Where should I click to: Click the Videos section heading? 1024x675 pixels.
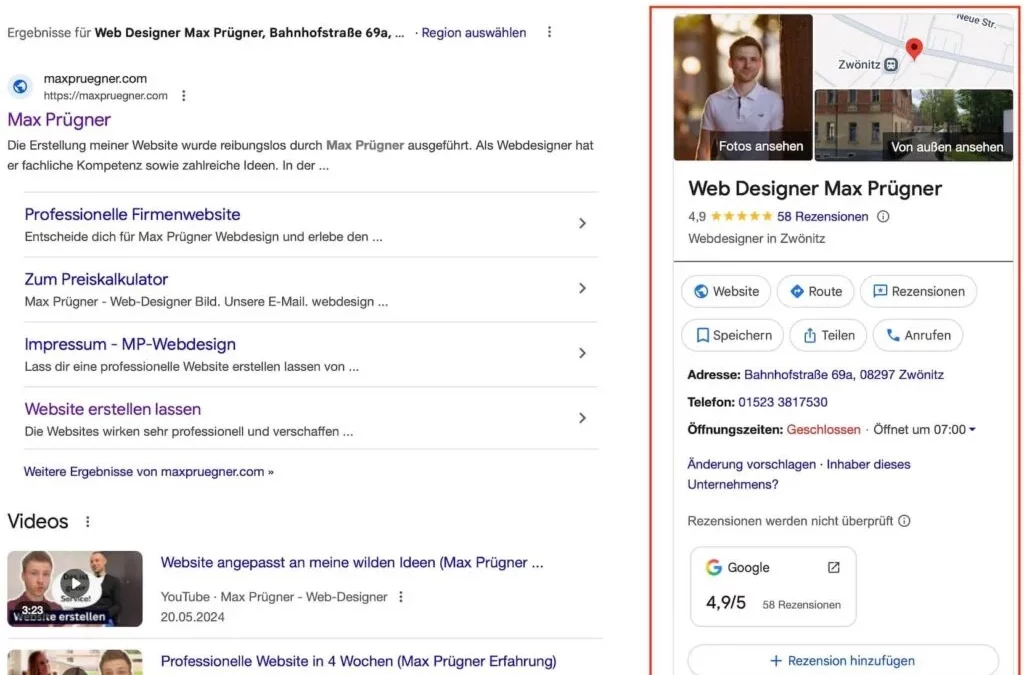pos(38,521)
